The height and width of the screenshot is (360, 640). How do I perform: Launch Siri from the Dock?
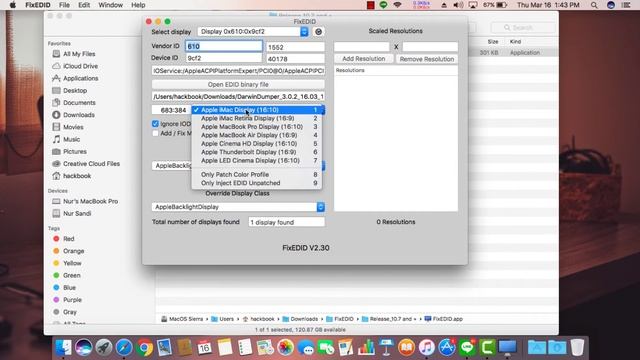point(83,348)
